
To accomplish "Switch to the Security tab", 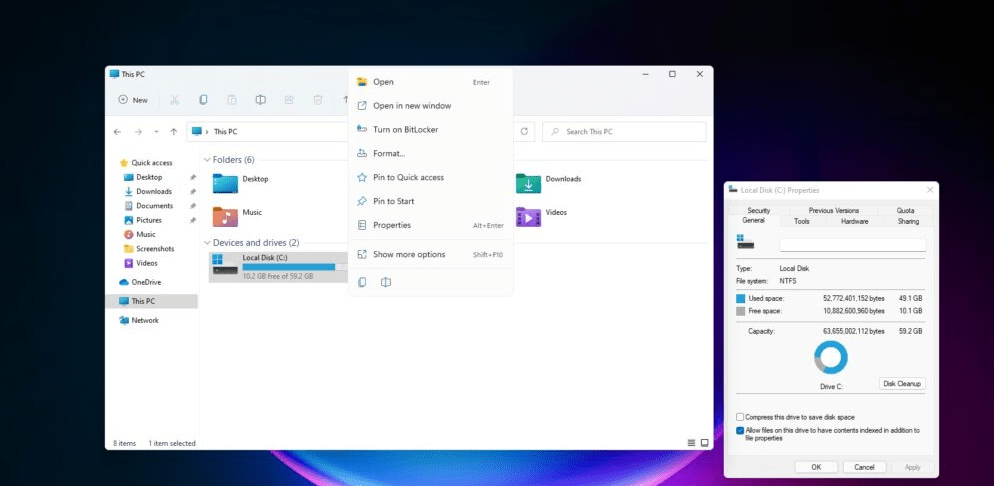I will point(758,210).
